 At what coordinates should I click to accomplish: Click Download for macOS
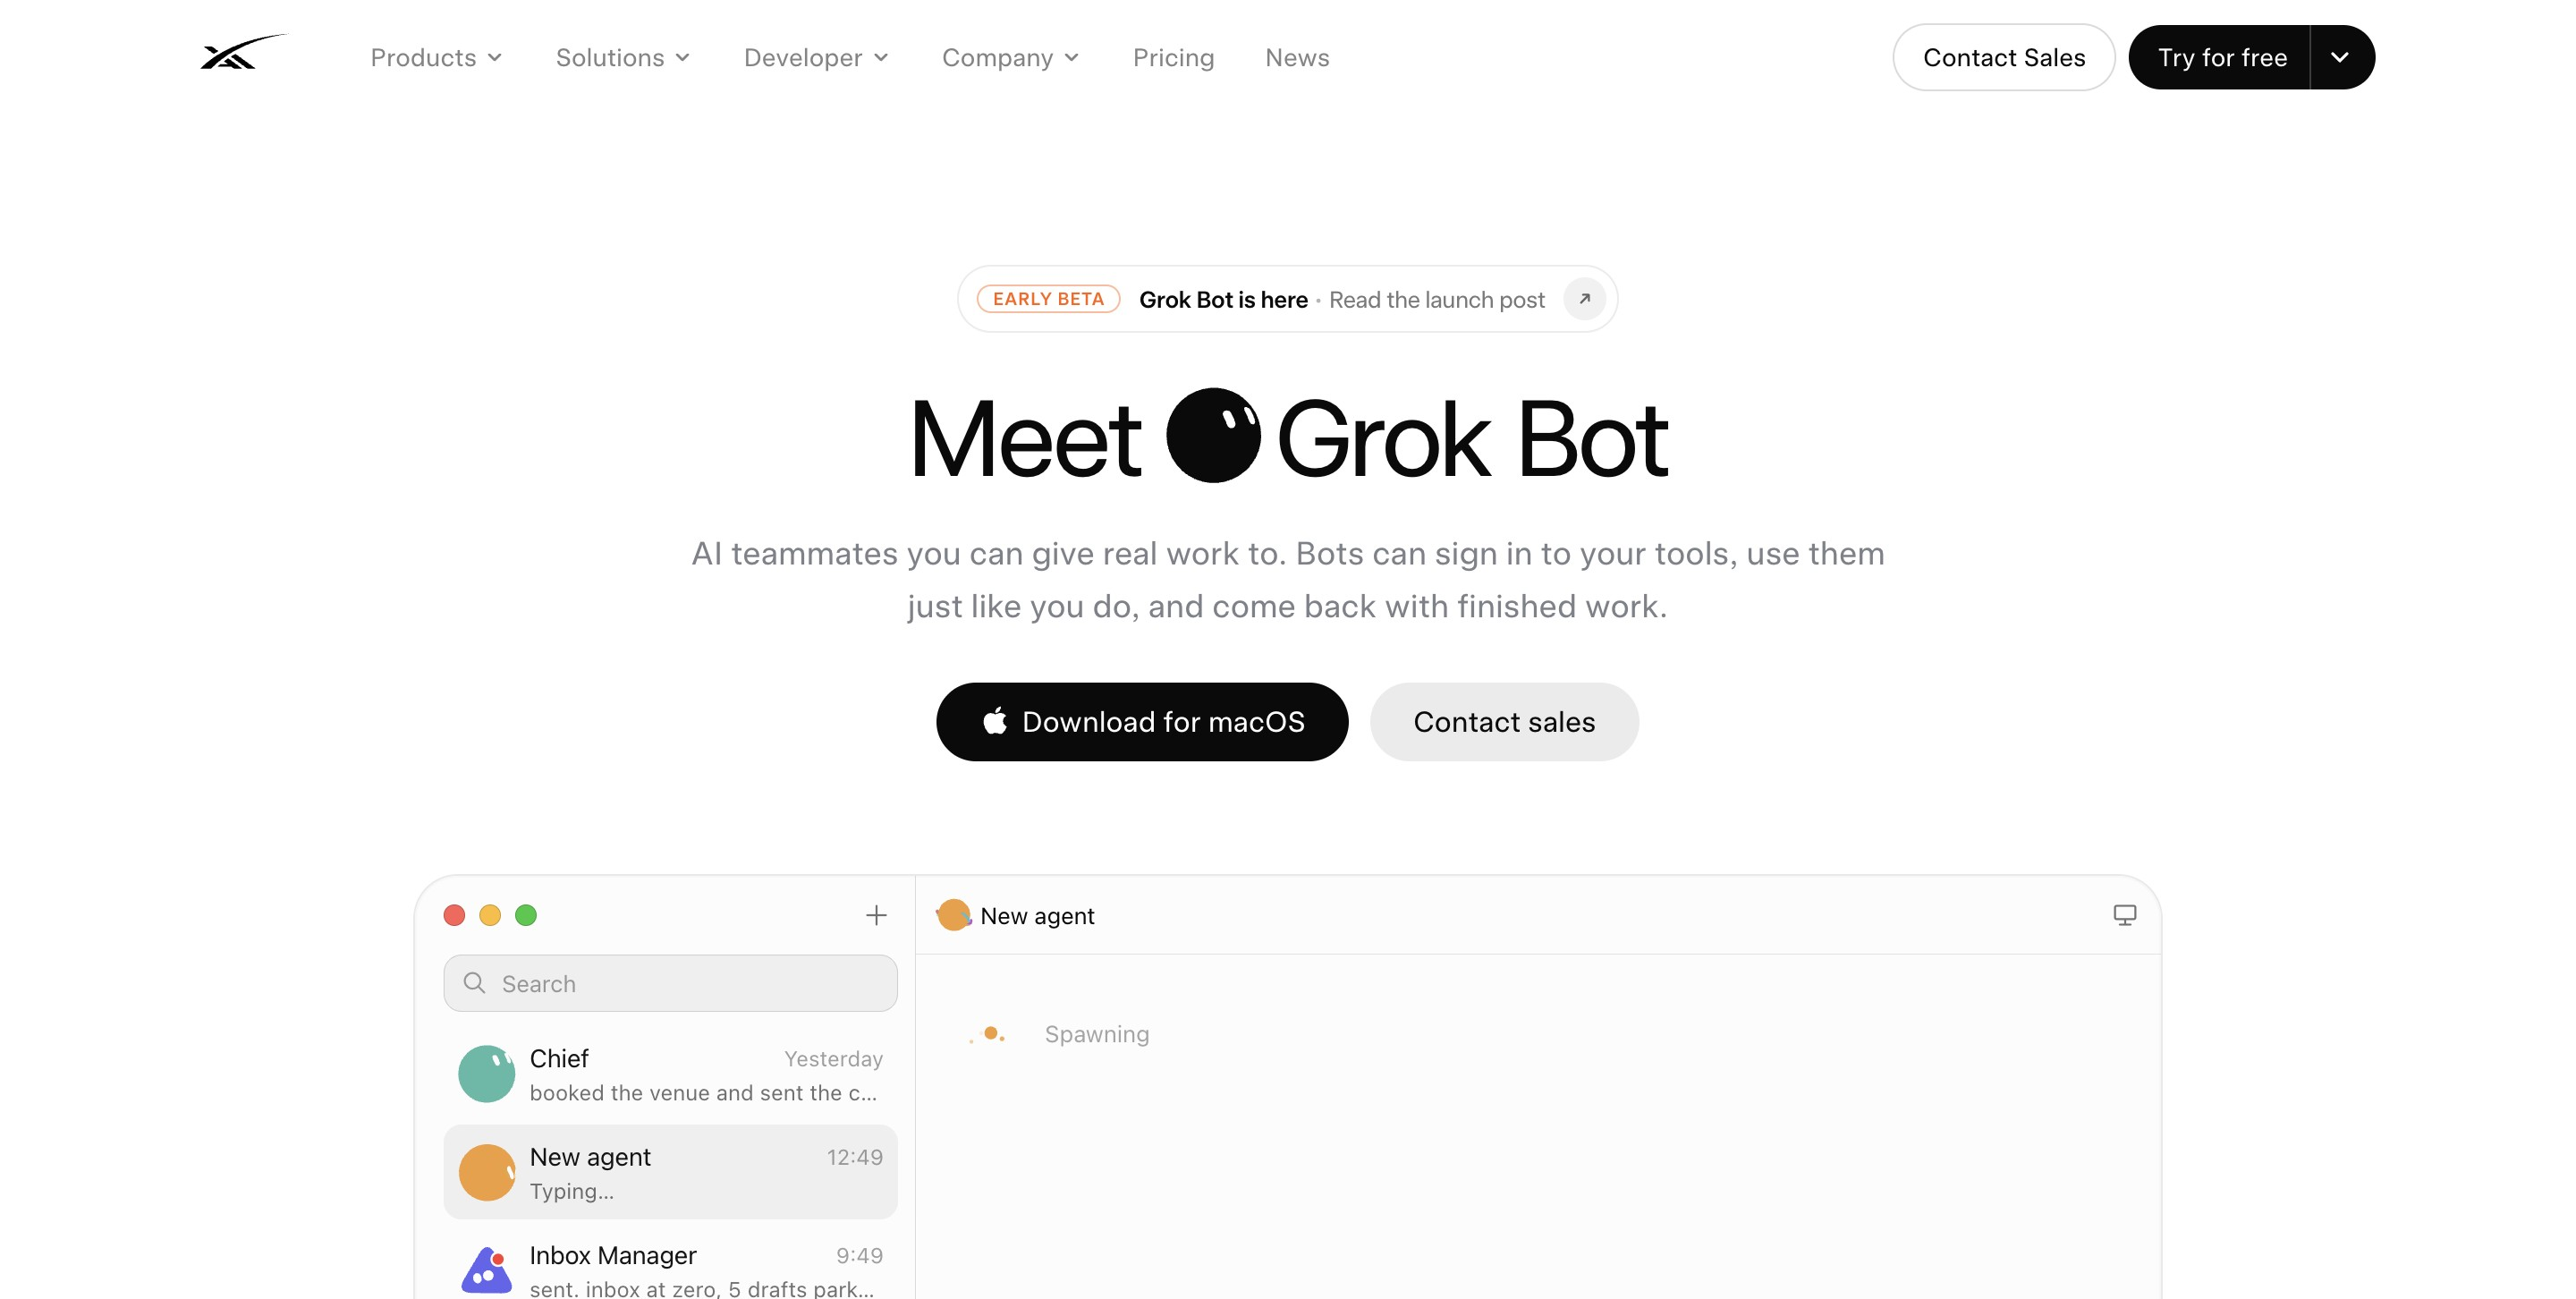tap(1142, 721)
